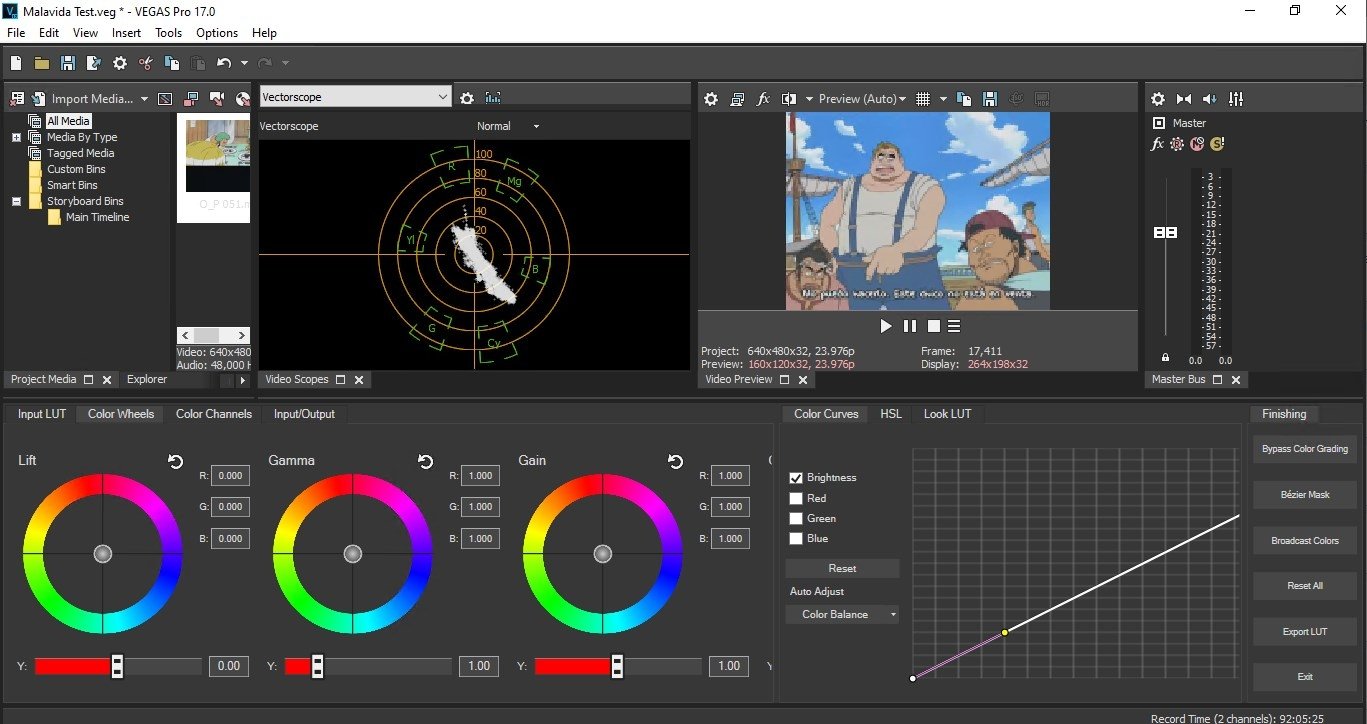Click the Bézier Mask button
The width and height of the screenshot is (1367, 724).
(x=1304, y=494)
